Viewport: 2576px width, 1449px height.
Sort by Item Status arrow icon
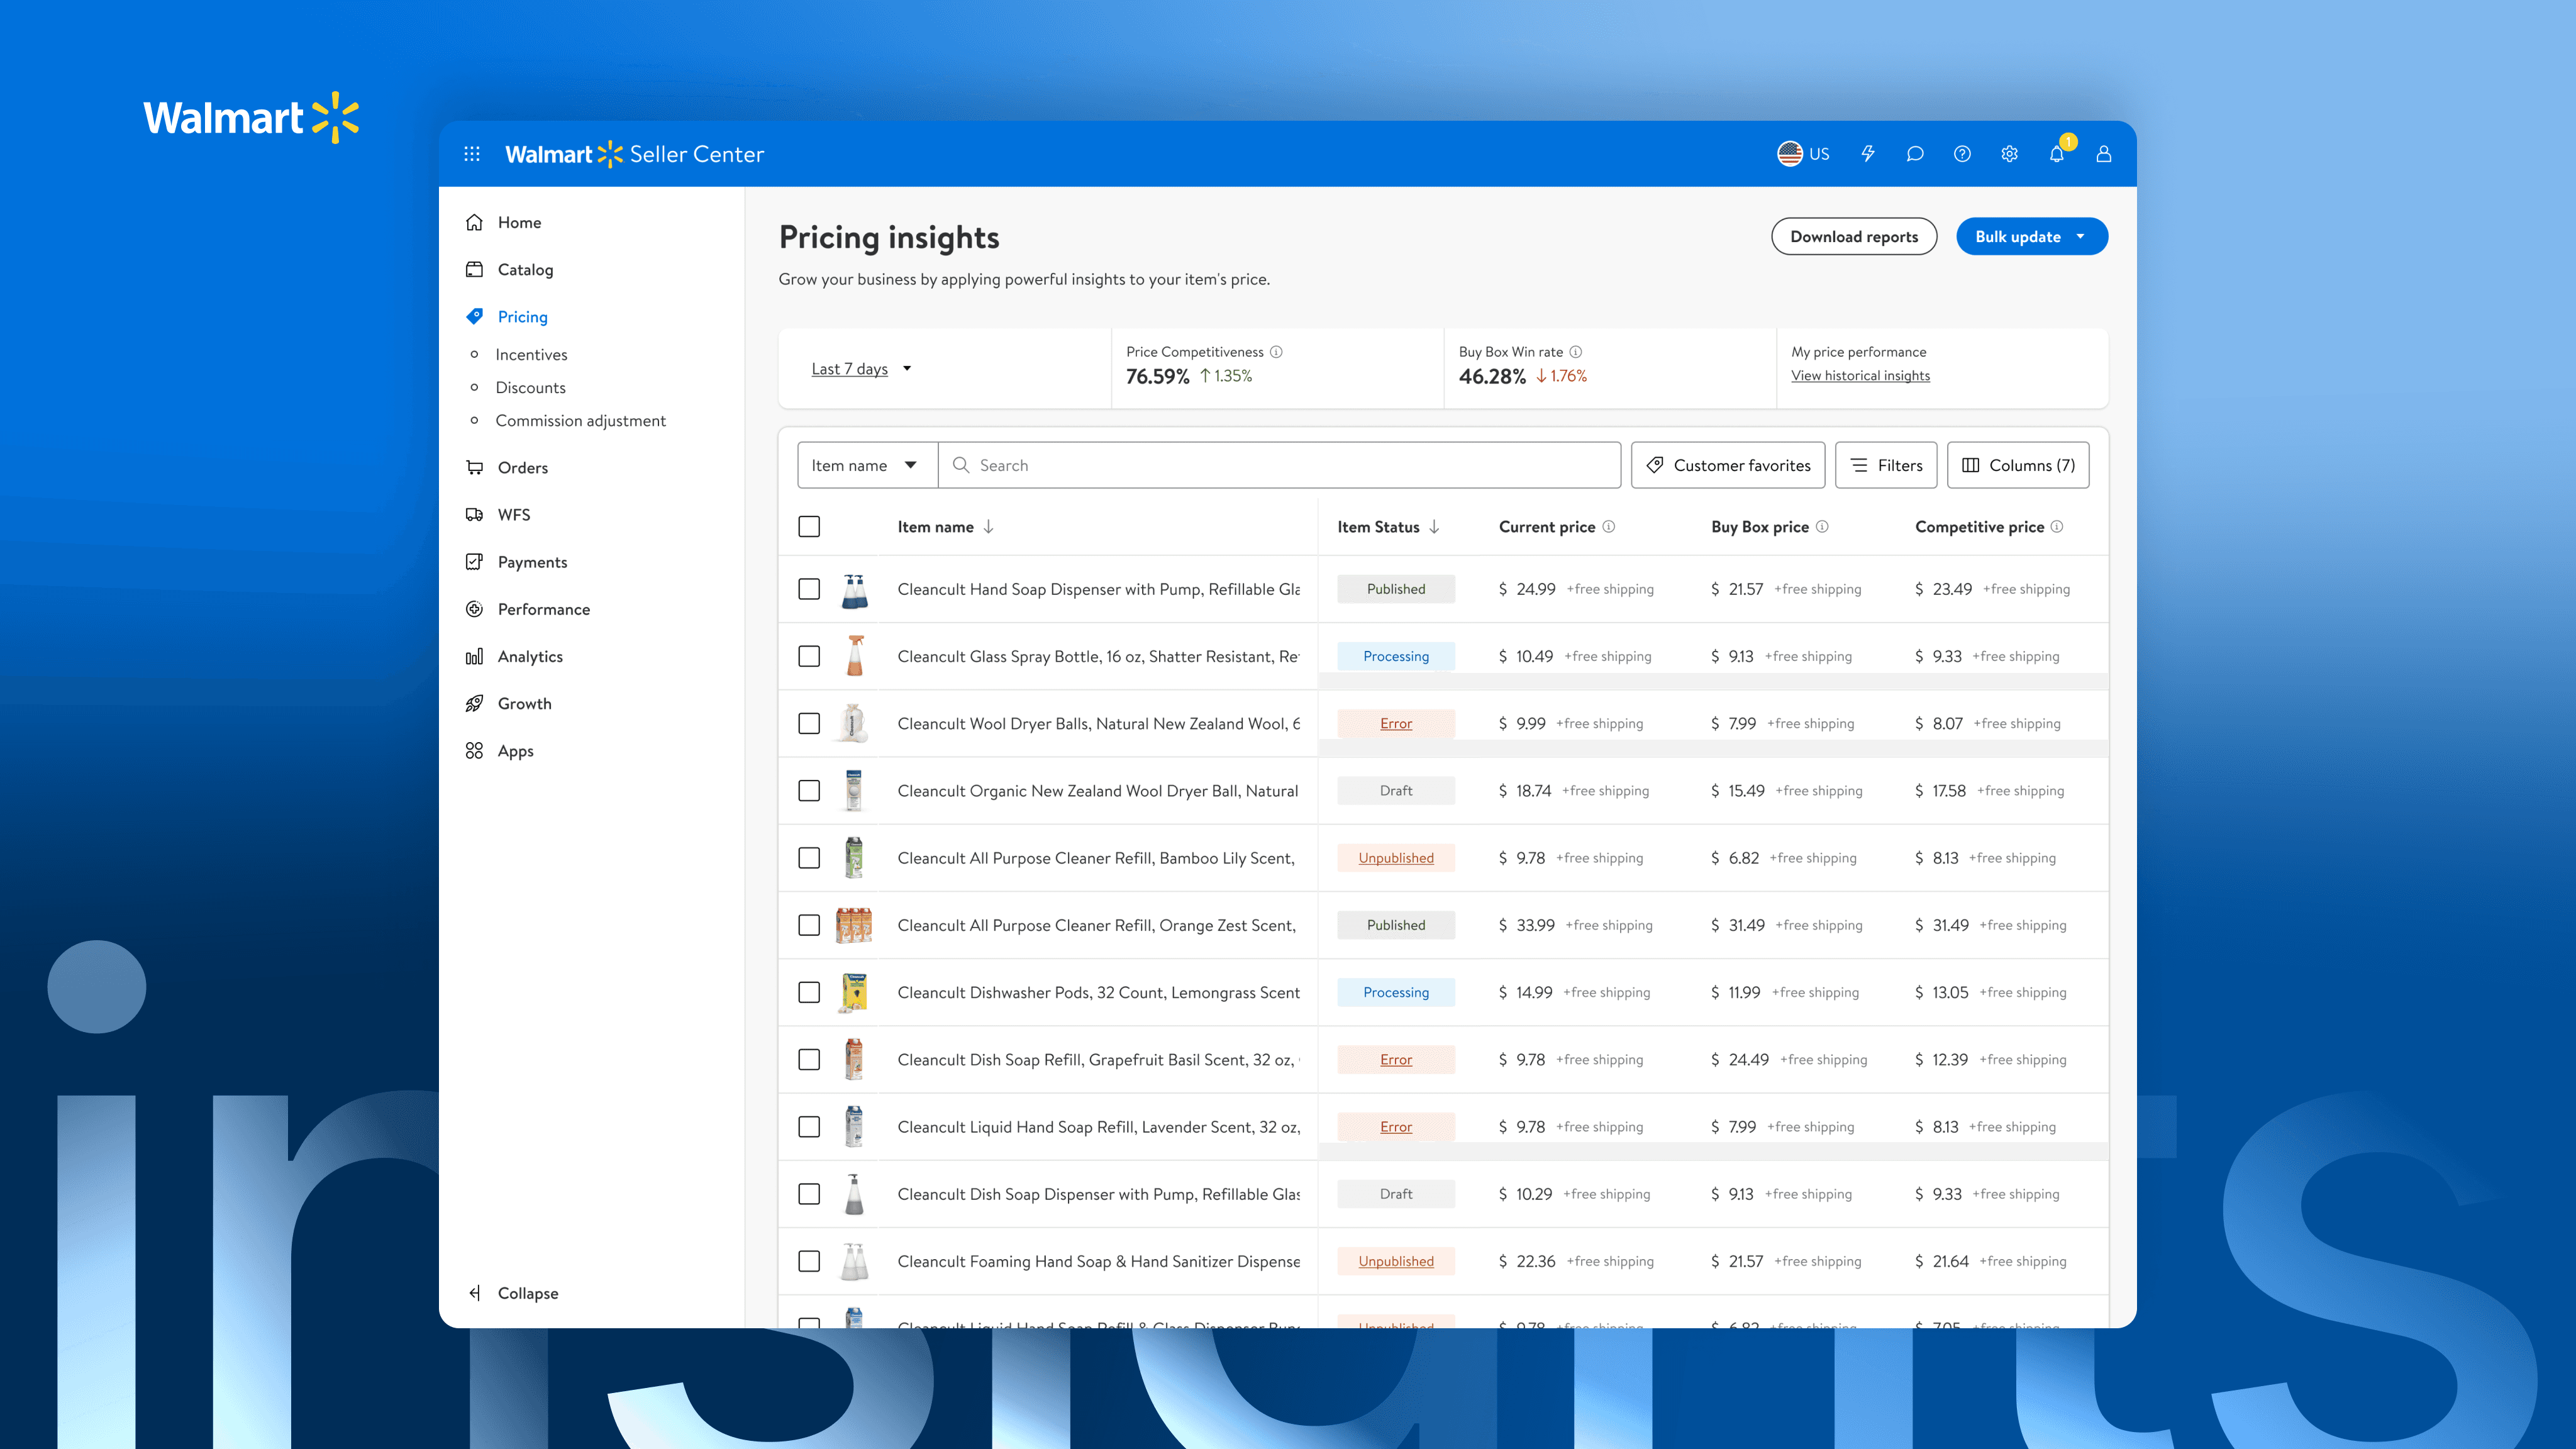tap(1434, 527)
